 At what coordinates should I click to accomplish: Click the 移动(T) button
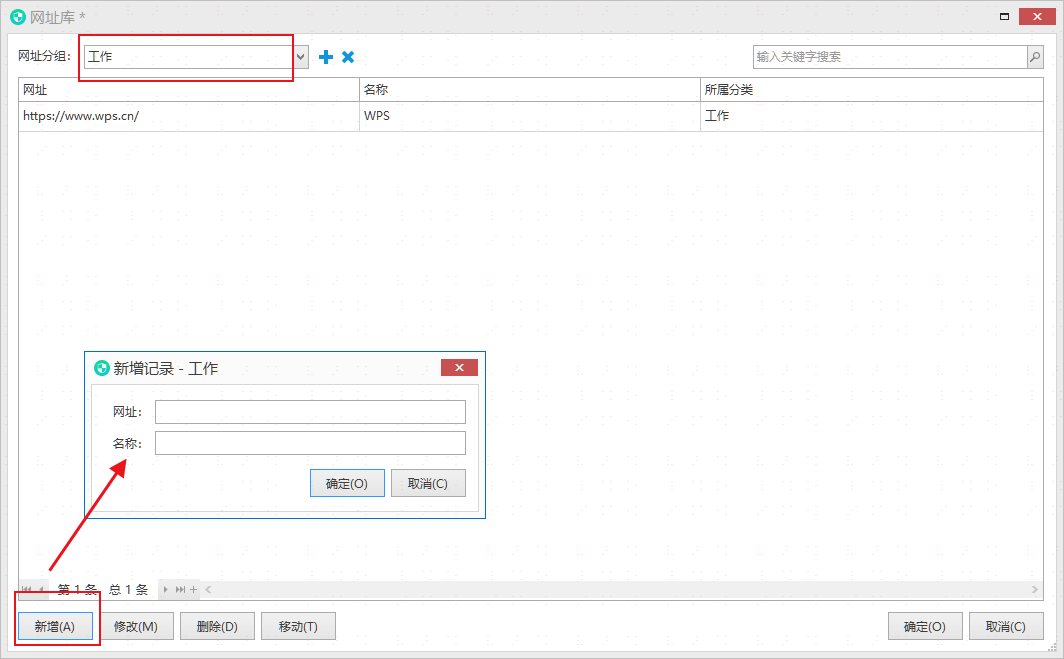click(299, 626)
